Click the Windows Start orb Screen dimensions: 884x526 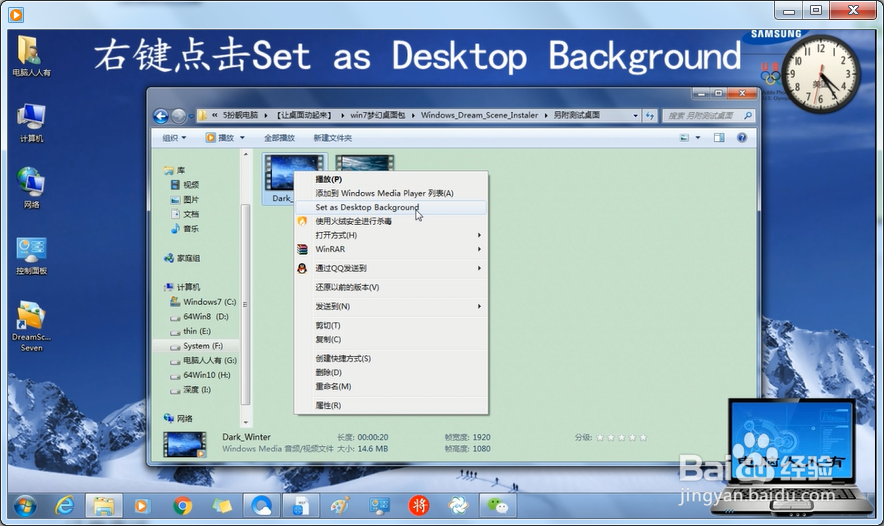[x=25, y=506]
